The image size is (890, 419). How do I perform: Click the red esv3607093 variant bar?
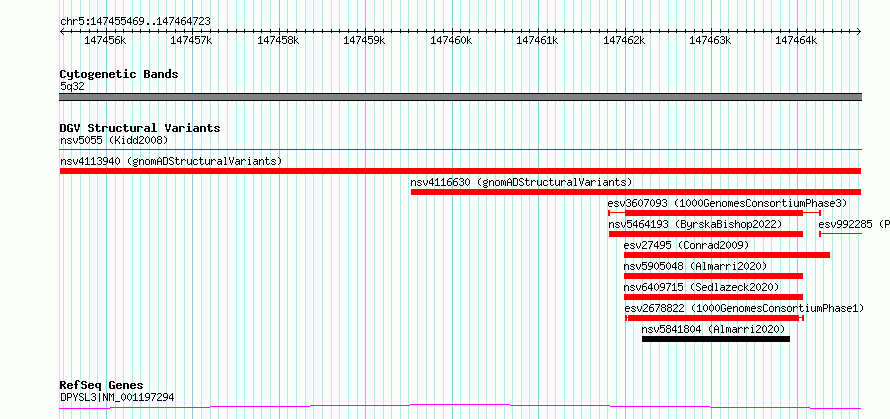click(x=714, y=213)
